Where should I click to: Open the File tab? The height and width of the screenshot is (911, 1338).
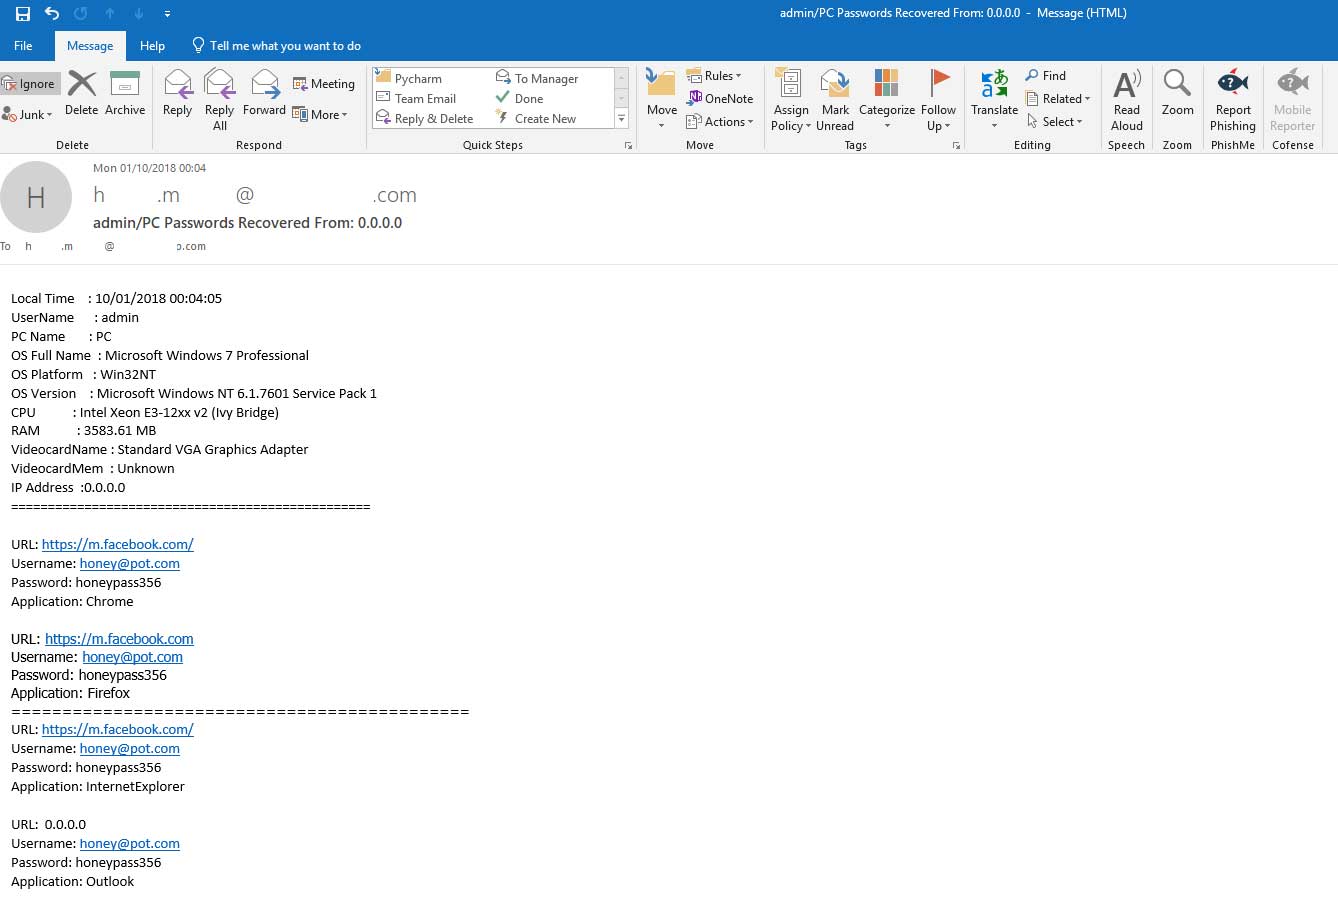point(23,46)
